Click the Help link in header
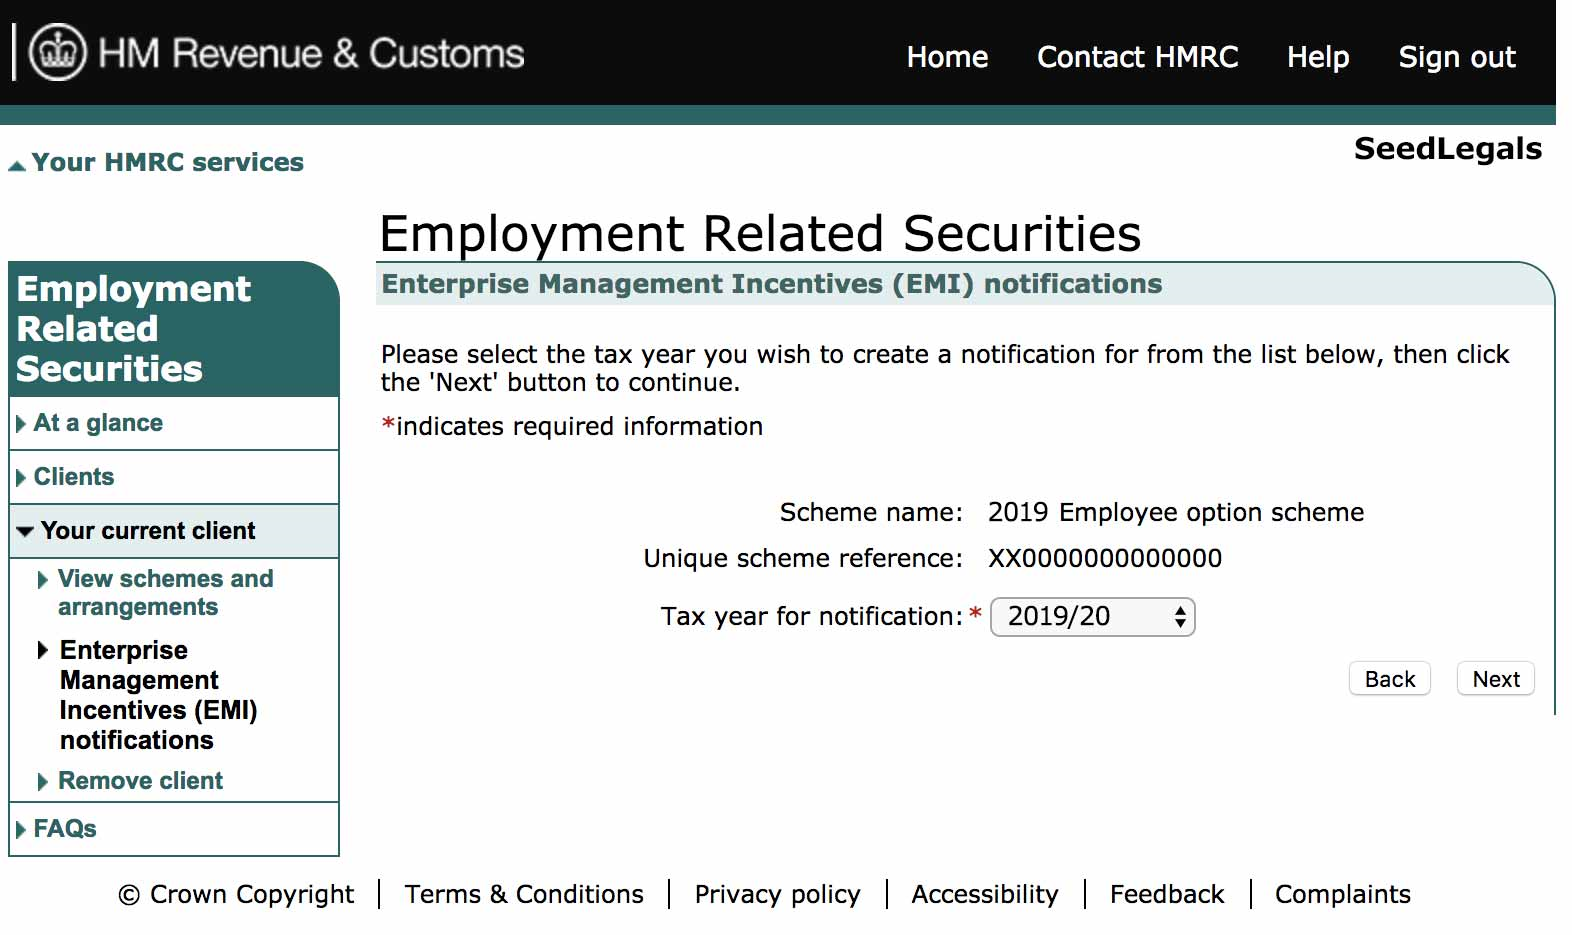This screenshot has width=1572, height=935. 1317,57
